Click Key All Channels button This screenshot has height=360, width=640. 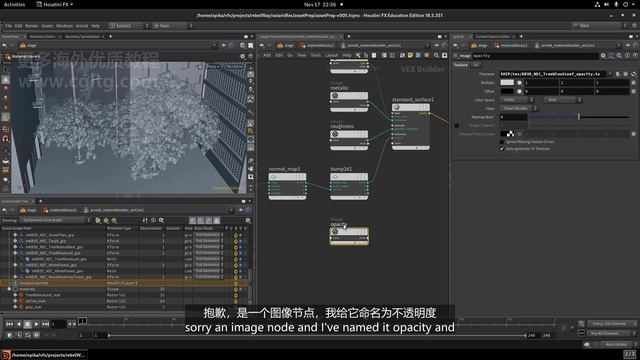click(x=612, y=333)
